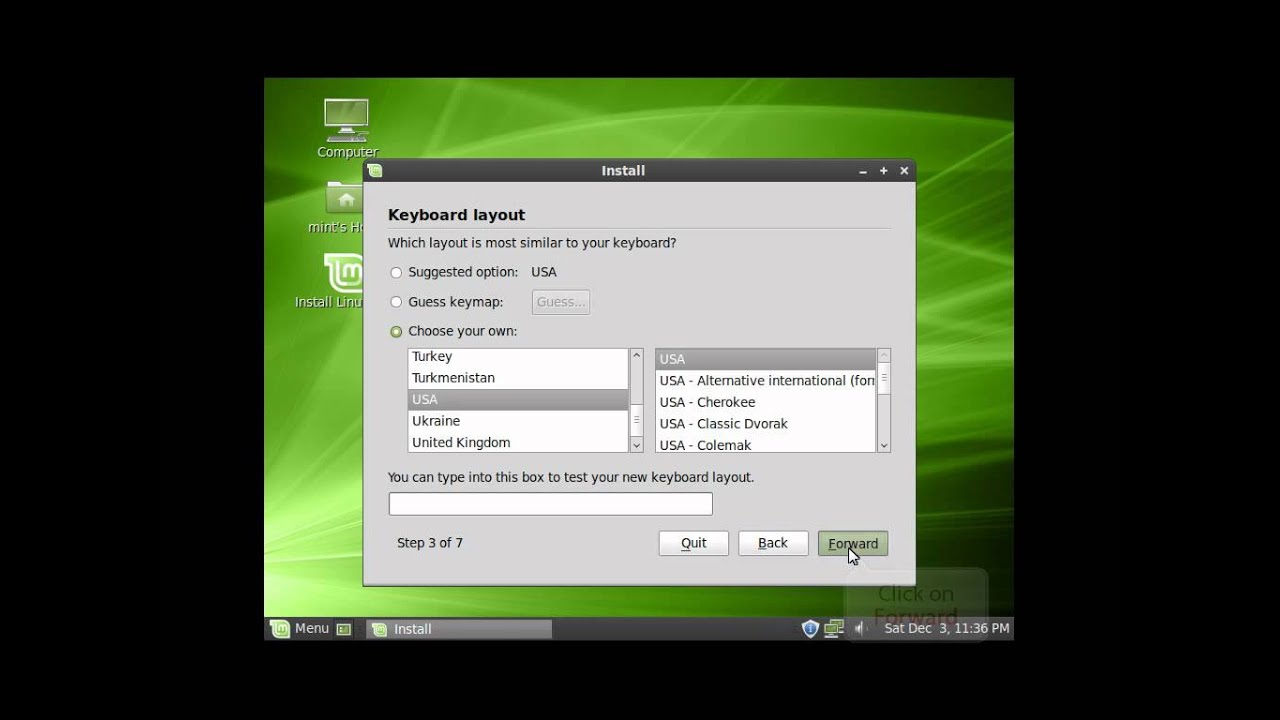
Task: Select USA - Classic Dvorak variant
Action: [766, 424]
